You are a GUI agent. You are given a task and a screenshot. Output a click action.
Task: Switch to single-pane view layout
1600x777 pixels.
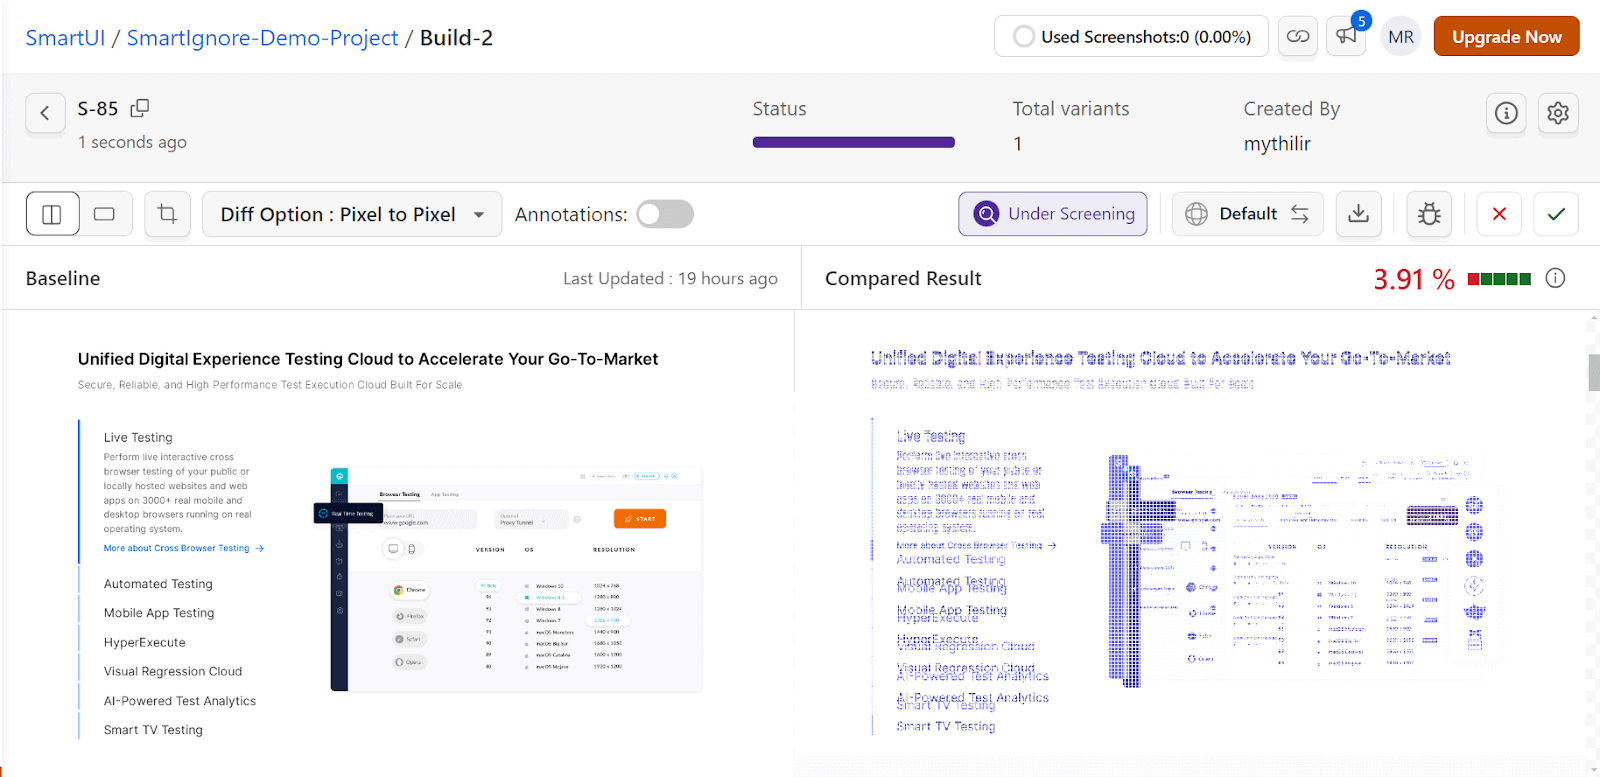(105, 214)
